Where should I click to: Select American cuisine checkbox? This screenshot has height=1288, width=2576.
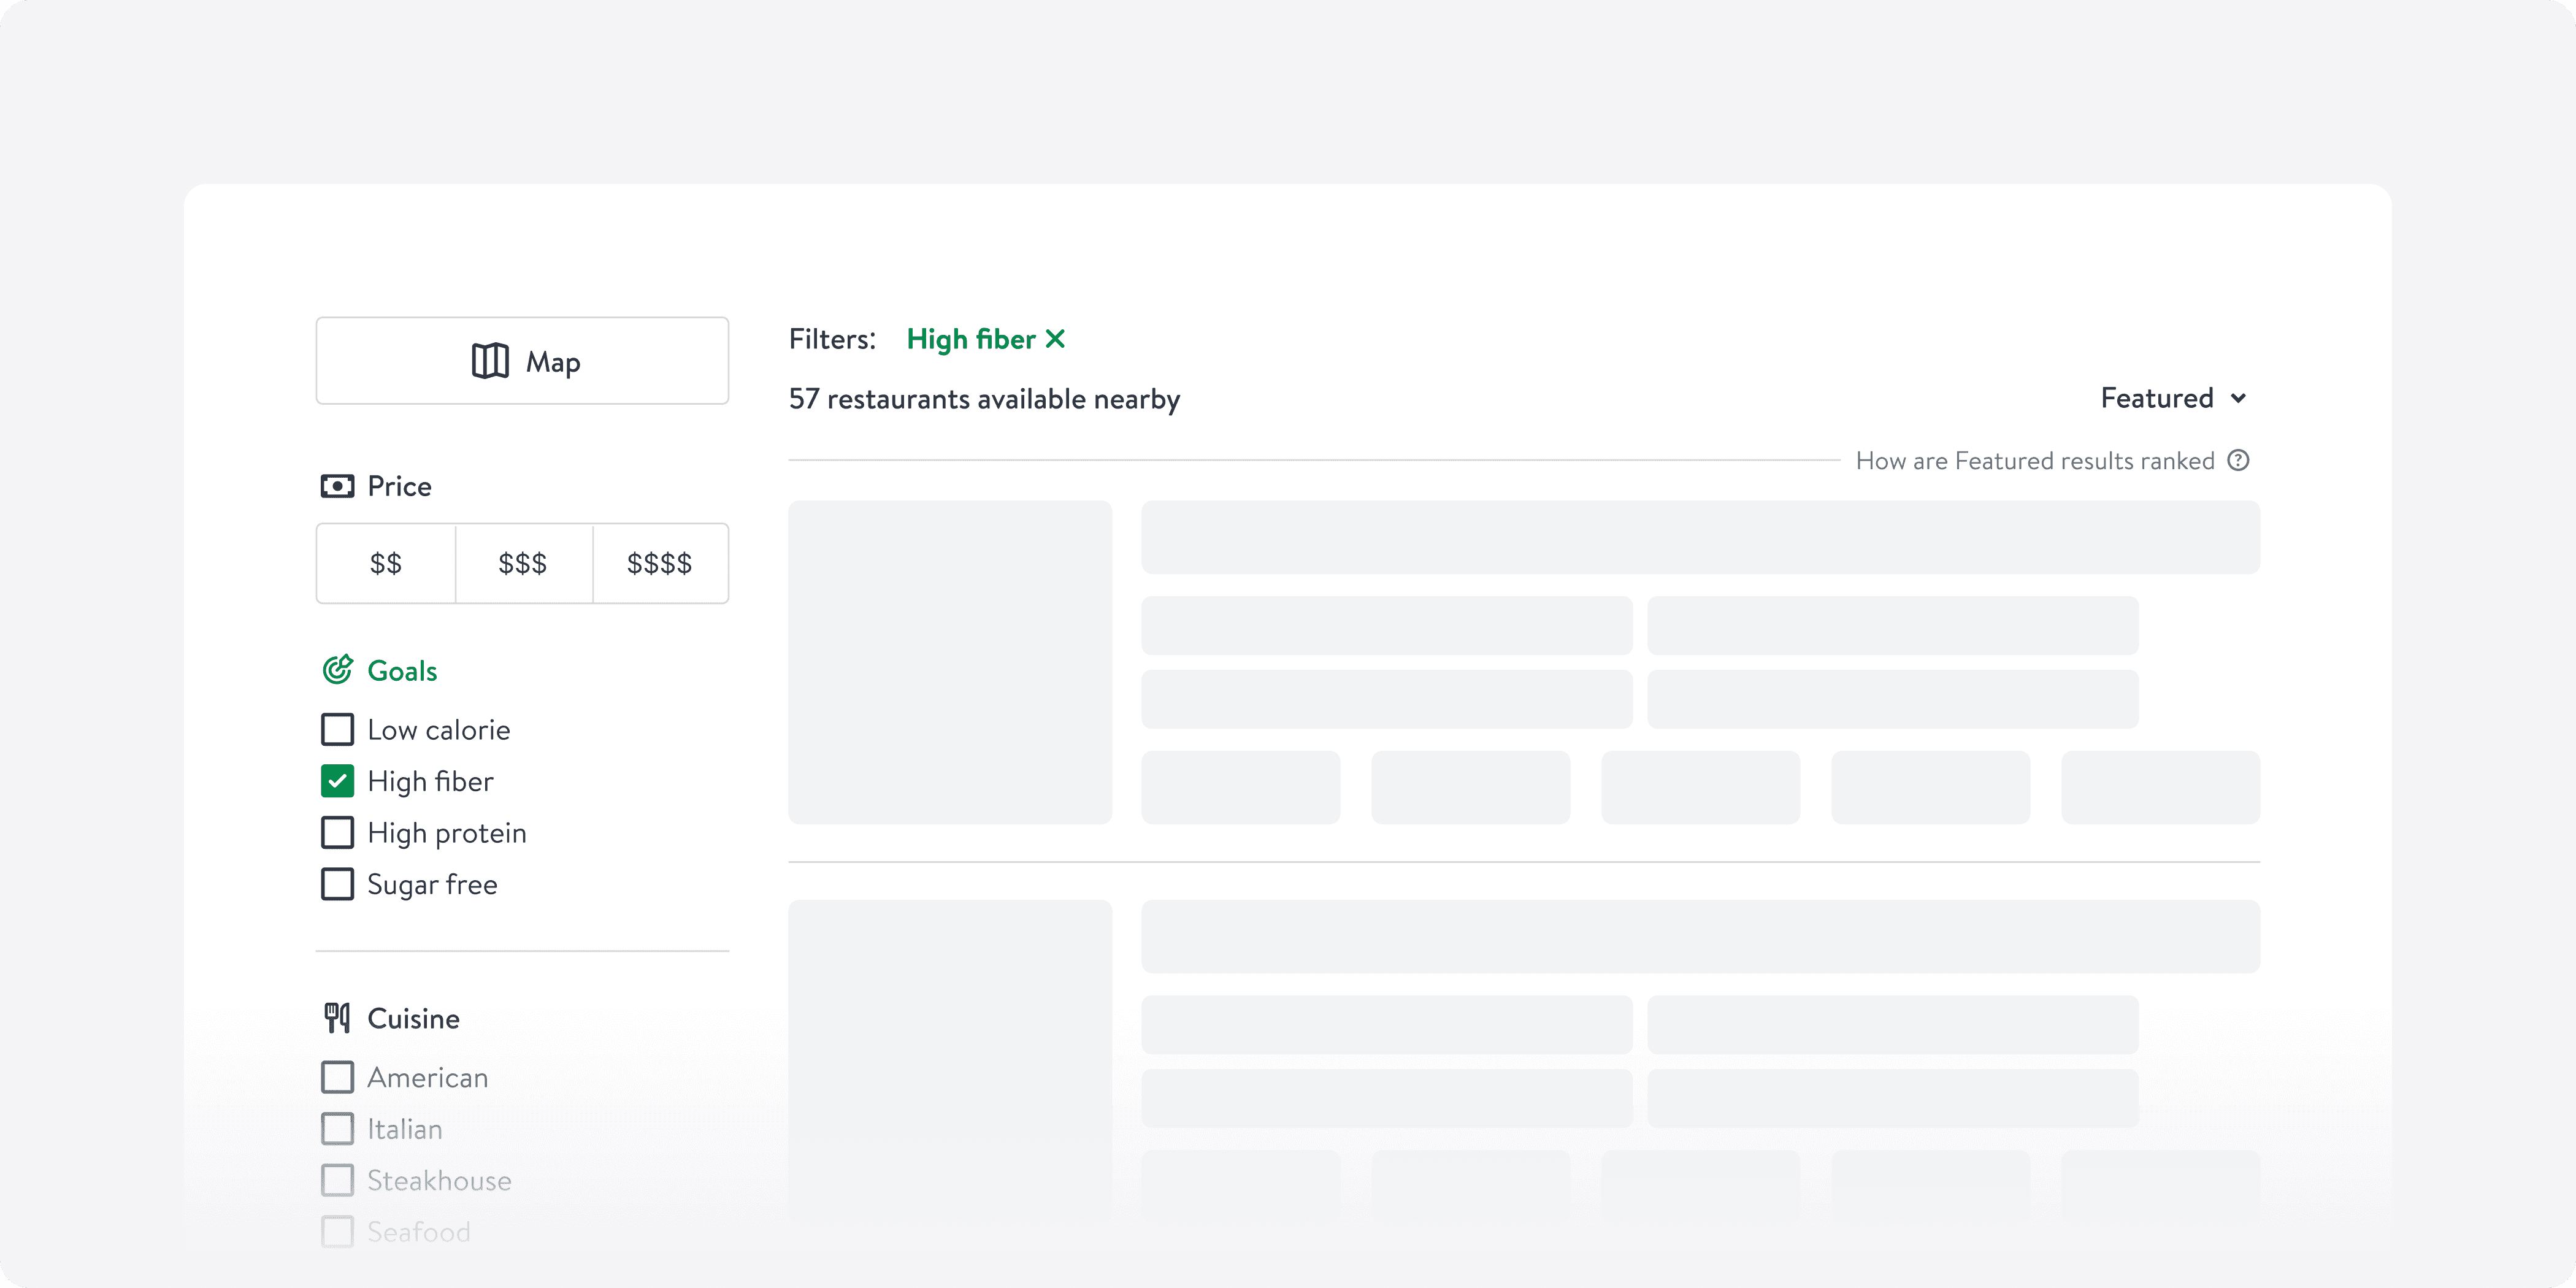point(337,1077)
